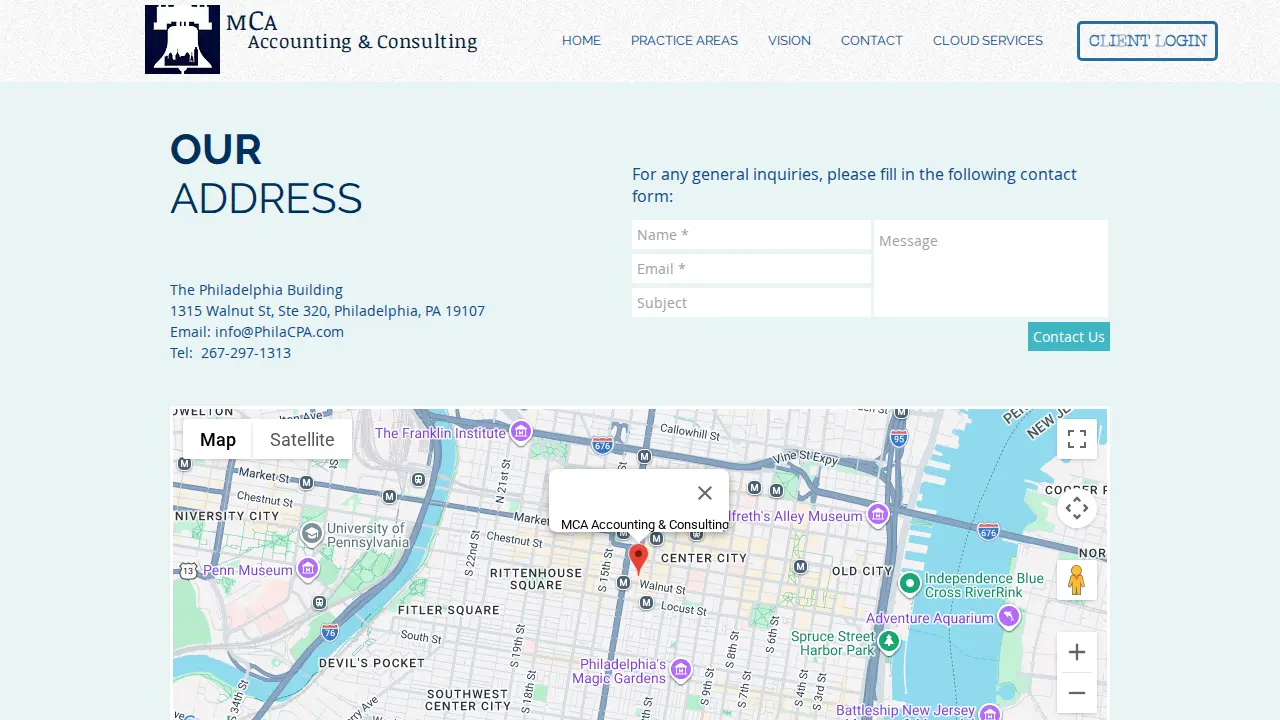Viewport: 1280px width, 720px height.
Task: Click the MCA Accounting & Consulting title
Action: (352, 32)
